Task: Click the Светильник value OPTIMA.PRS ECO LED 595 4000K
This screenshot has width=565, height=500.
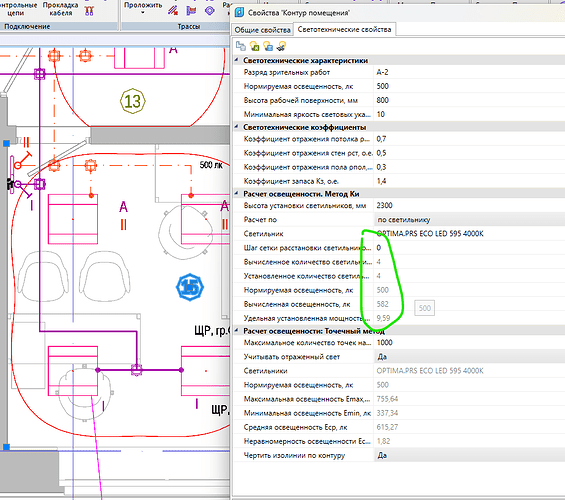Action: [430, 234]
